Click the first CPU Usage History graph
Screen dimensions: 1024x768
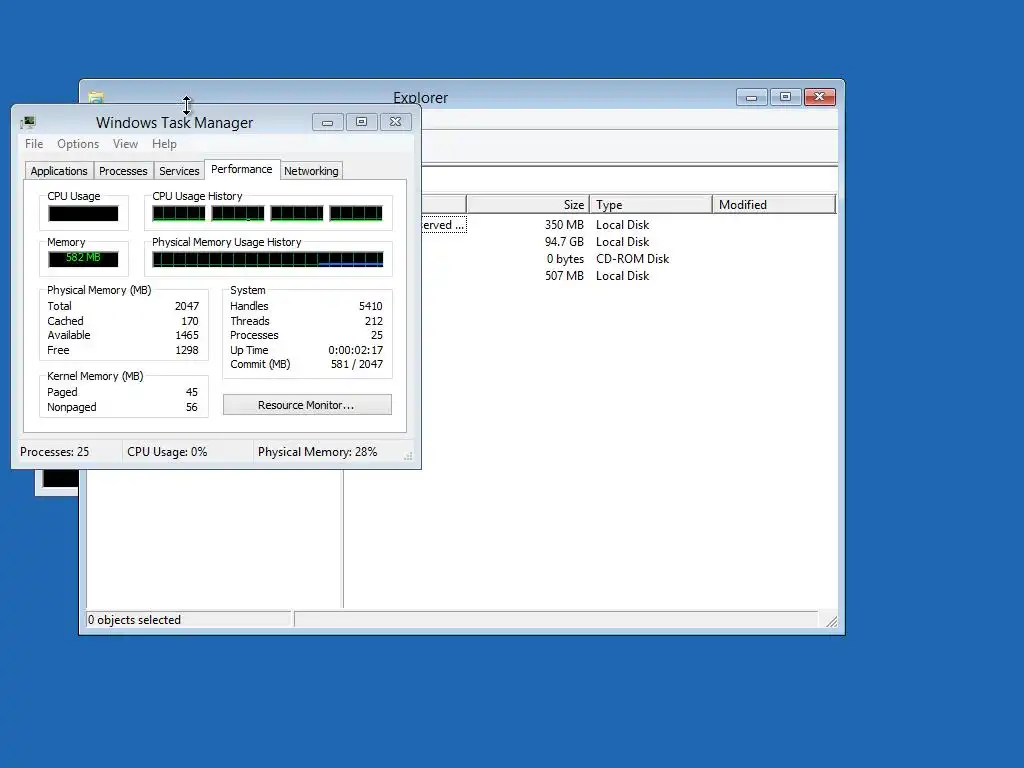(x=179, y=214)
